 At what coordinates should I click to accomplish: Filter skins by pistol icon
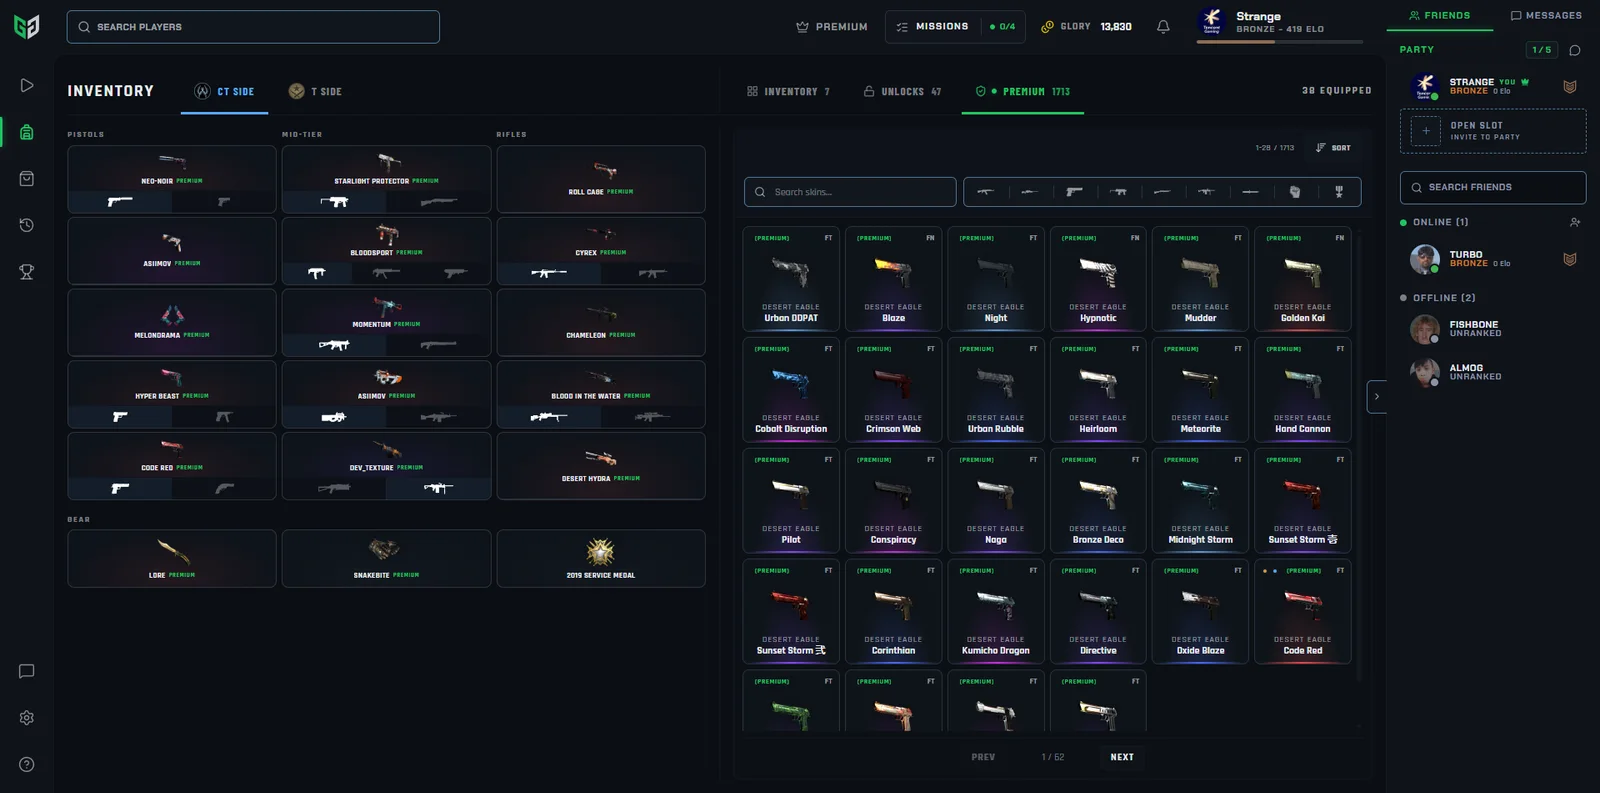click(x=1074, y=192)
